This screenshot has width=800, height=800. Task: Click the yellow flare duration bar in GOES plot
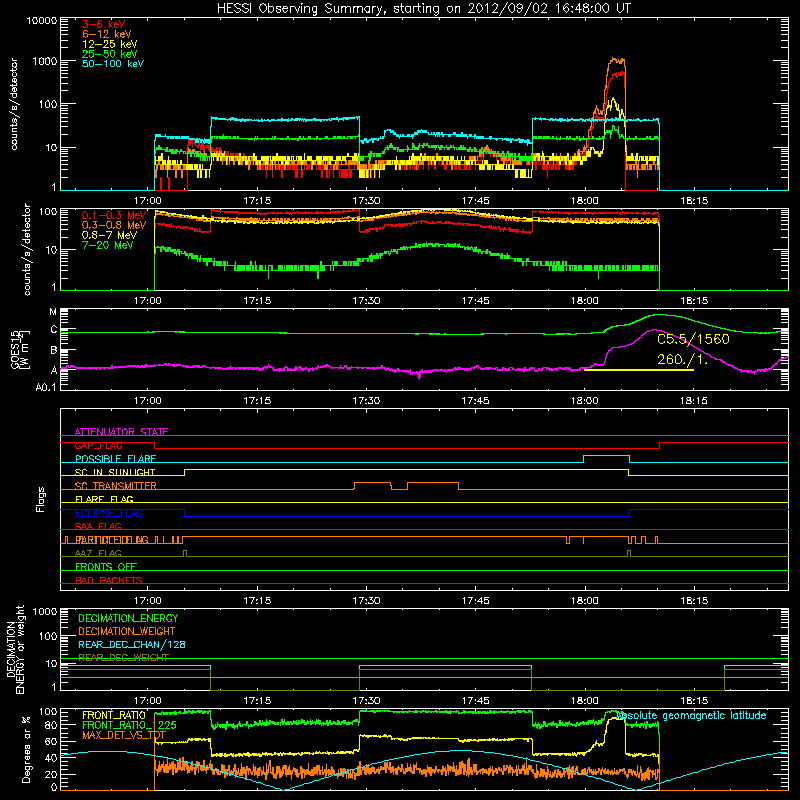tap(639, 369)
